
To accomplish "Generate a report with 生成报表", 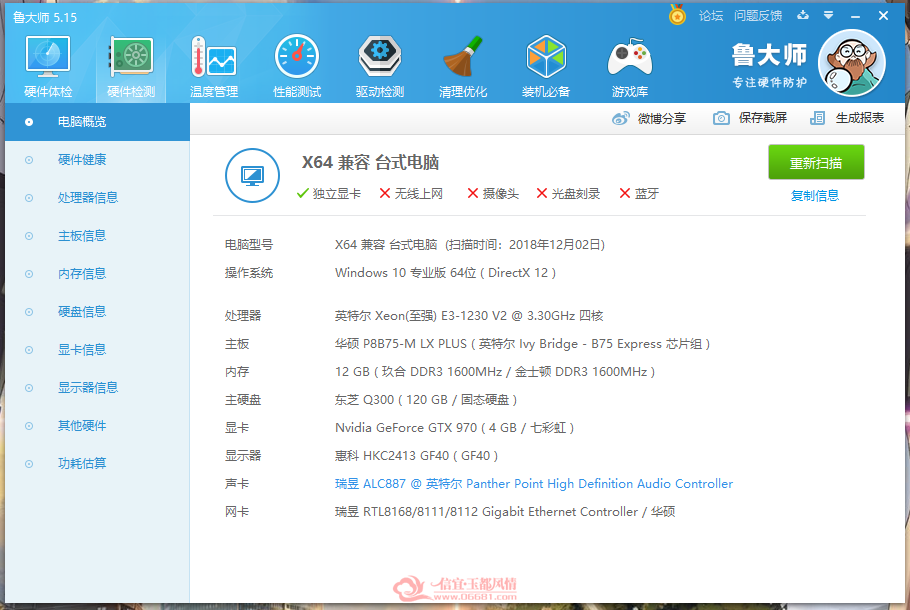I will click(847, 118).
